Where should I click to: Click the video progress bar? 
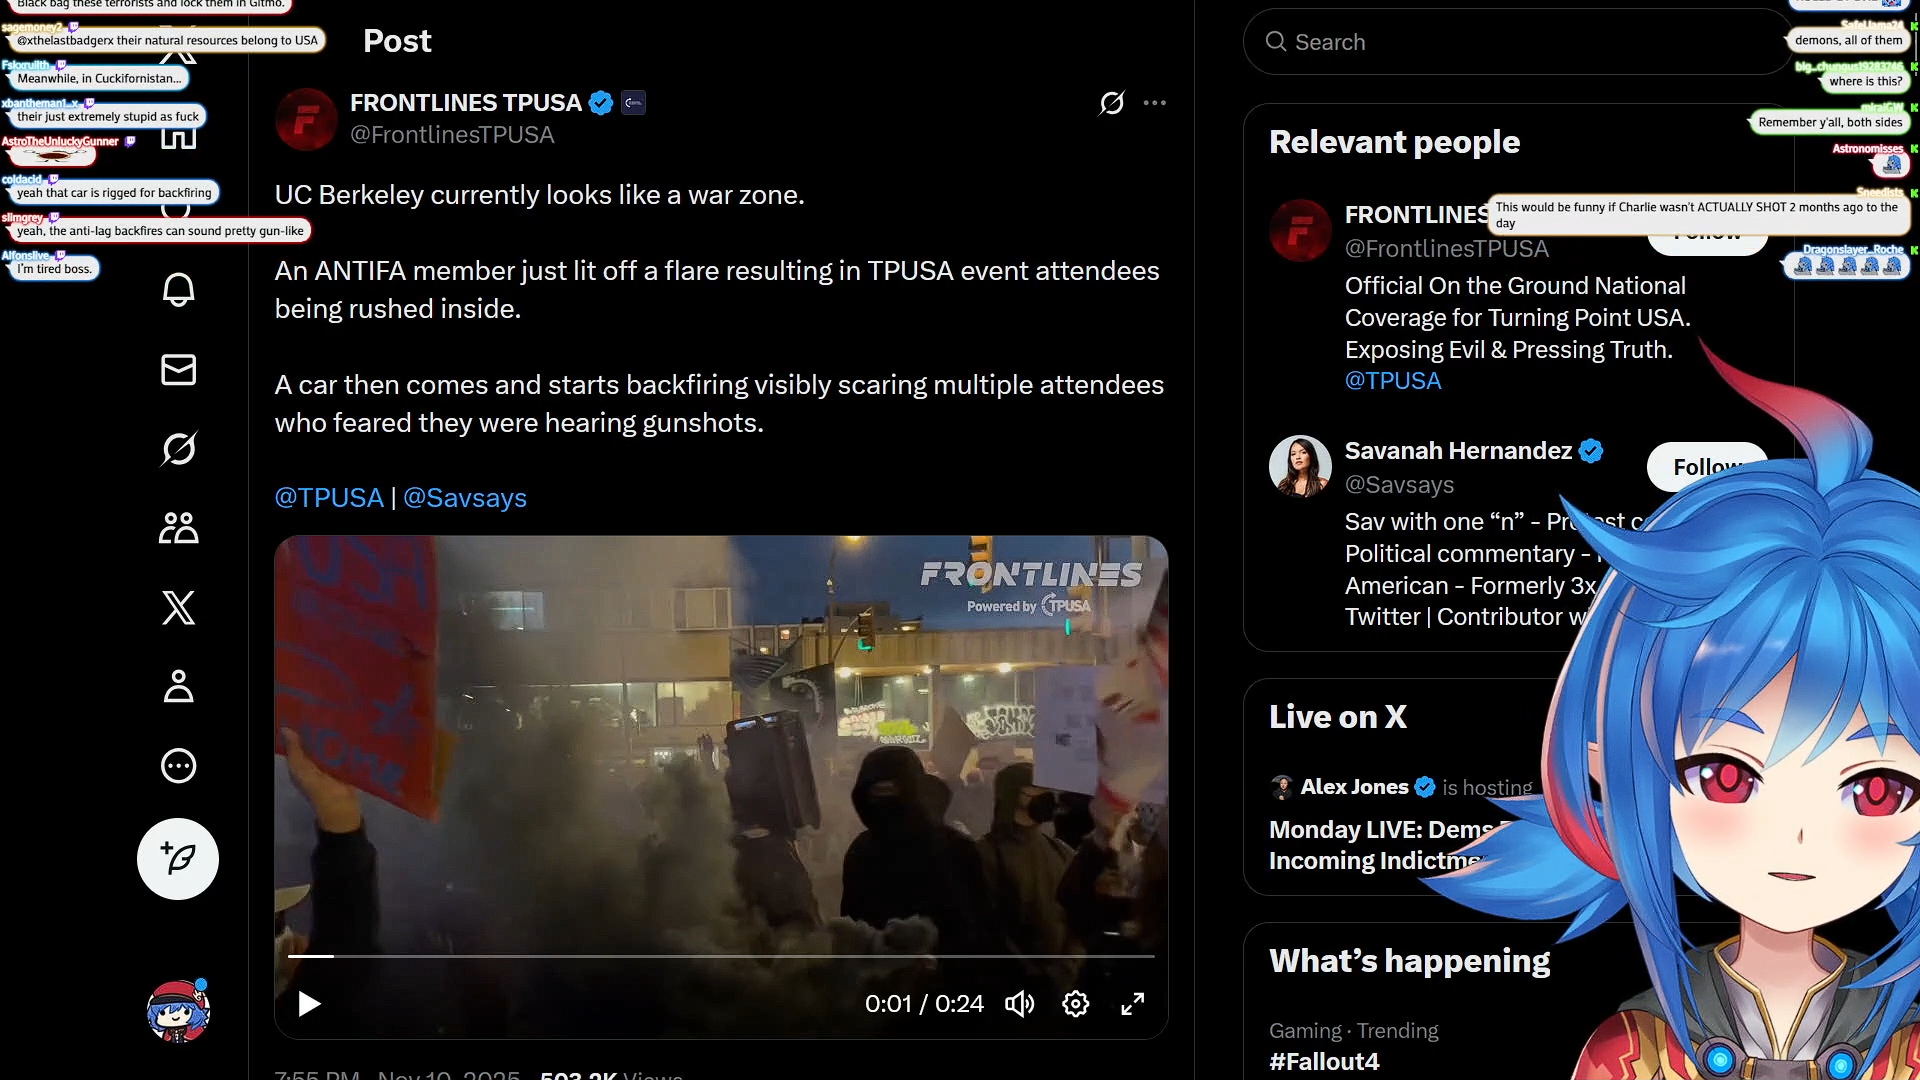point(720,956)
